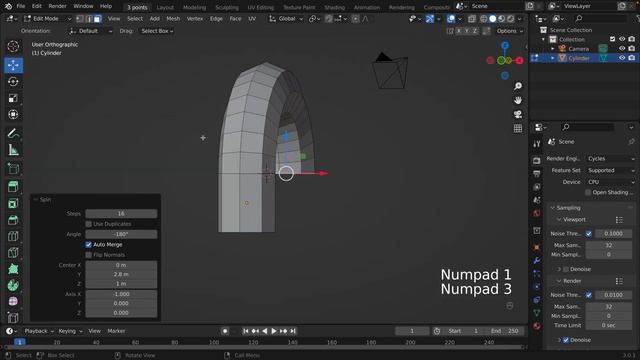
Task: Select the Transform tool
Action: [13, 114]
